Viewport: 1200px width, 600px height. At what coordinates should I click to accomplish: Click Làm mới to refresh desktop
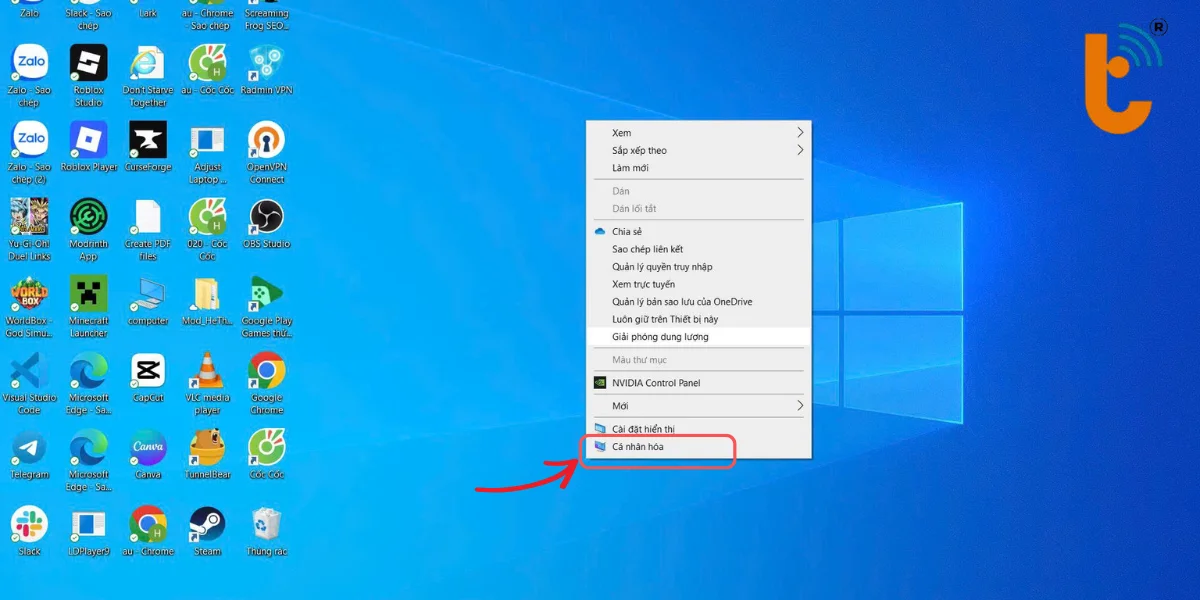pyautogui.click(x=630, y=168)
